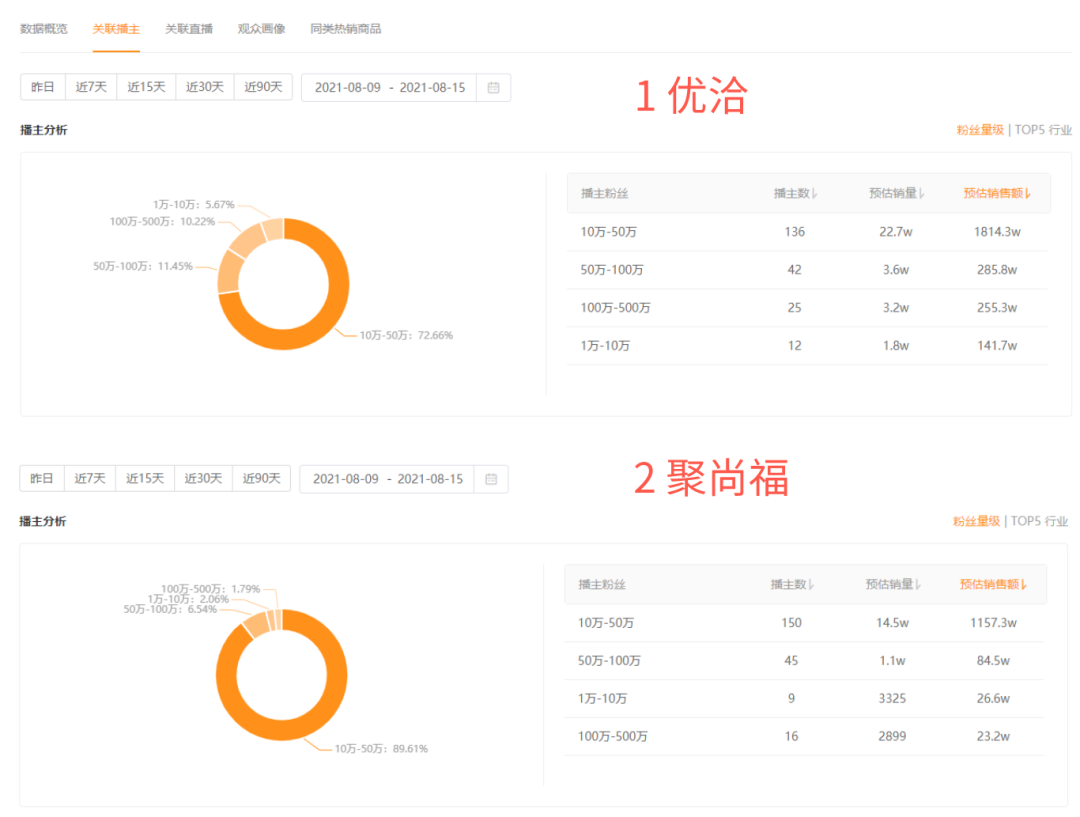Open calendar icon in the 聚尚福 date picker

point(491,479)
